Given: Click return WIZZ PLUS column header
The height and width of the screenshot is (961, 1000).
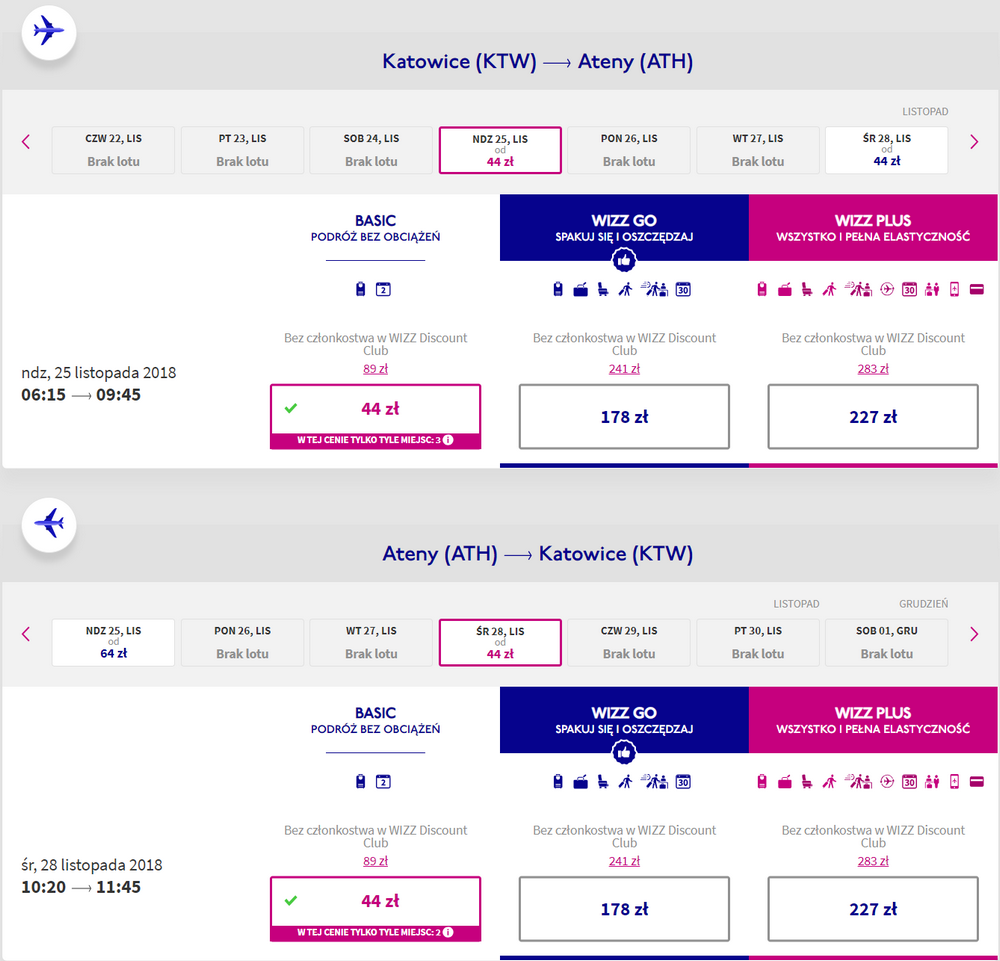Looking at the screenshot, I should 872,720.
